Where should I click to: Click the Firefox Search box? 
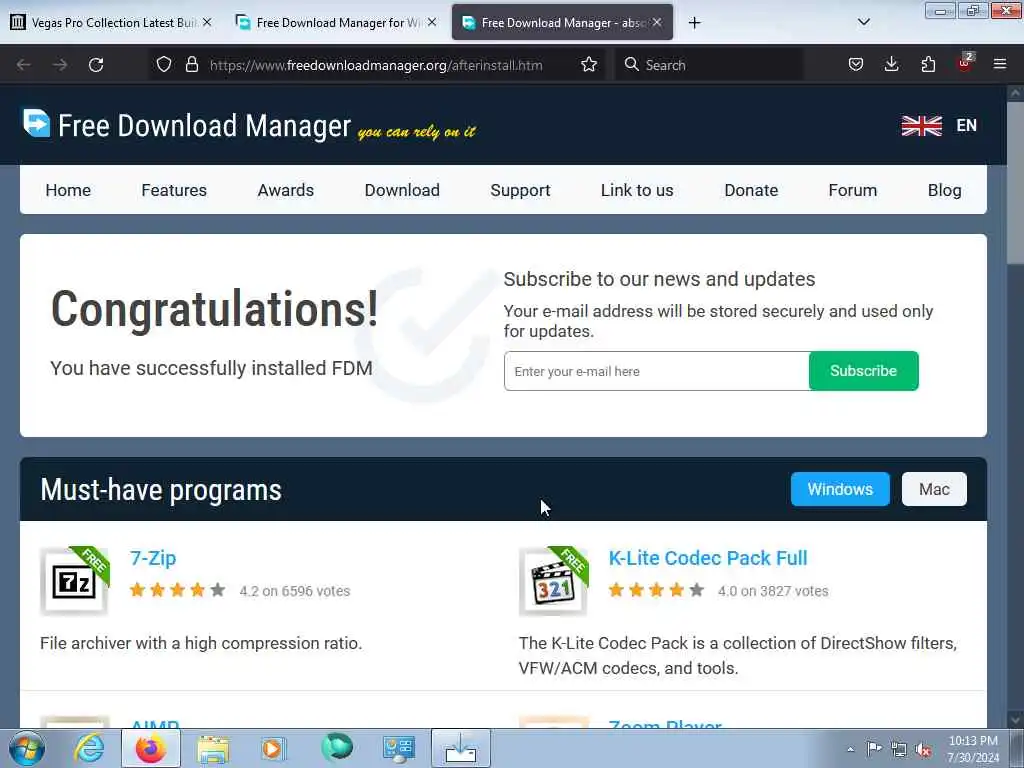click(x=709, y=65)
